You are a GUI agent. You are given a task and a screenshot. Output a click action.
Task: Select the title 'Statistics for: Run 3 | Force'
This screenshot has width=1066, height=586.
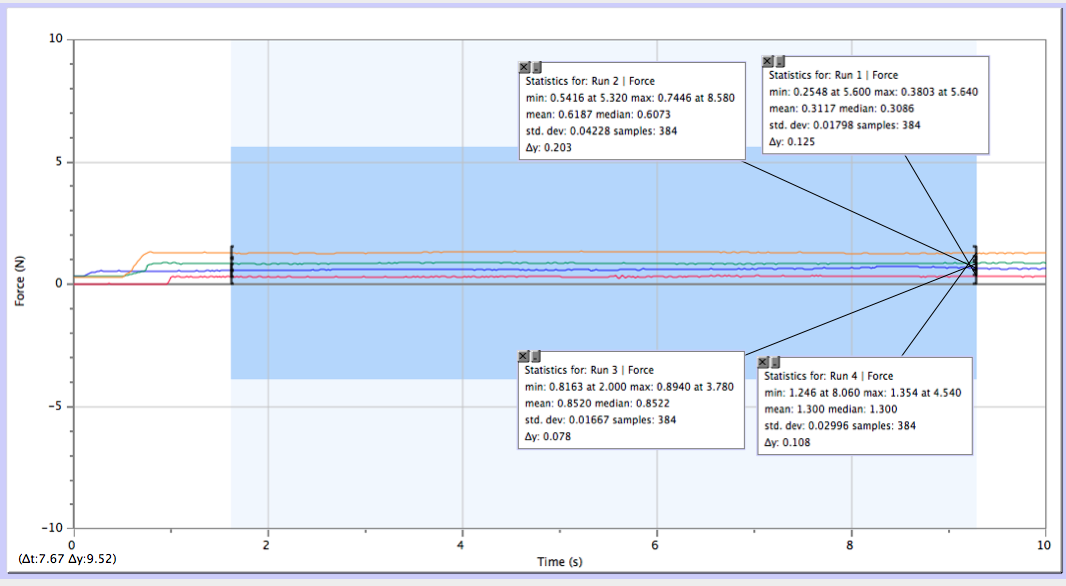589,370
